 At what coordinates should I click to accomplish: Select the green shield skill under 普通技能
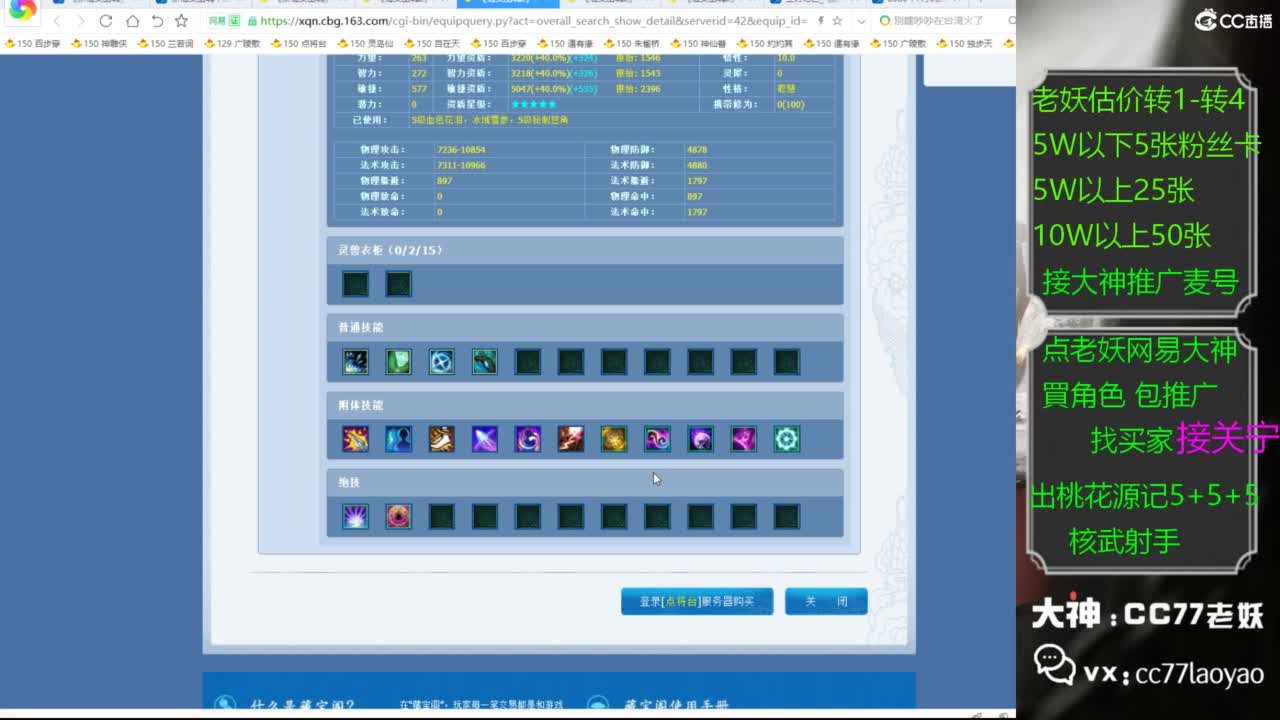398,361
